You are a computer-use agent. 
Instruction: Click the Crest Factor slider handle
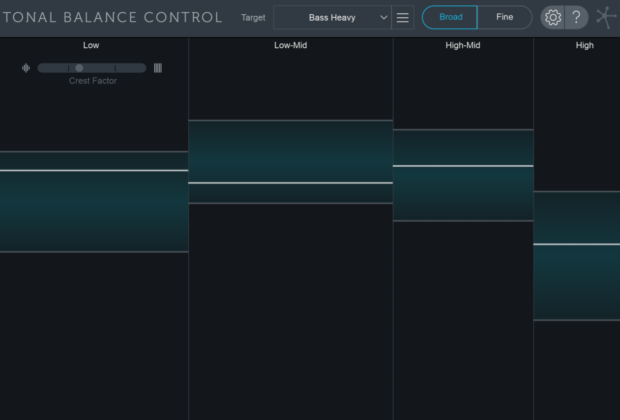(79, 68)
